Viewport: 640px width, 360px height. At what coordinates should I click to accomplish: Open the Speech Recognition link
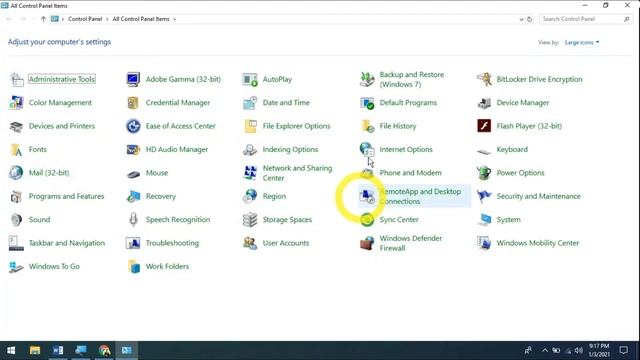point(178,220)
